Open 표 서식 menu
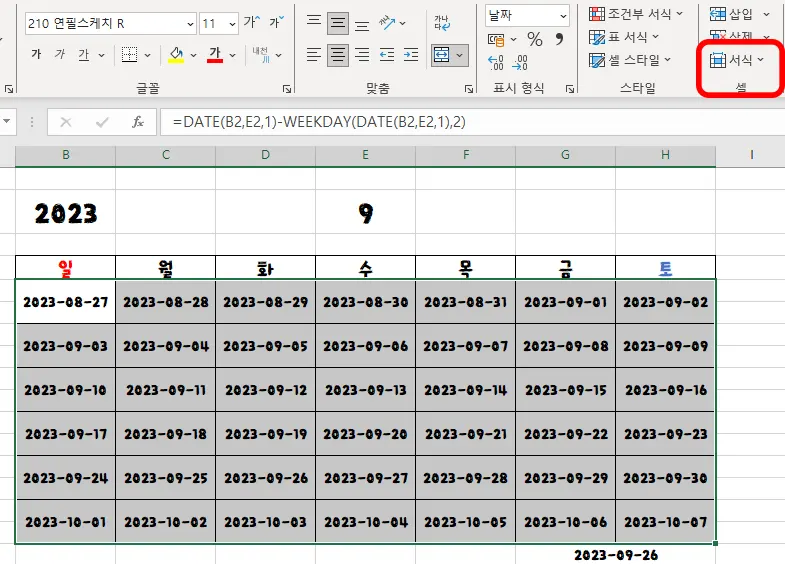The width and height of the screenshot is (785, 564). click(x=624, y=37)
